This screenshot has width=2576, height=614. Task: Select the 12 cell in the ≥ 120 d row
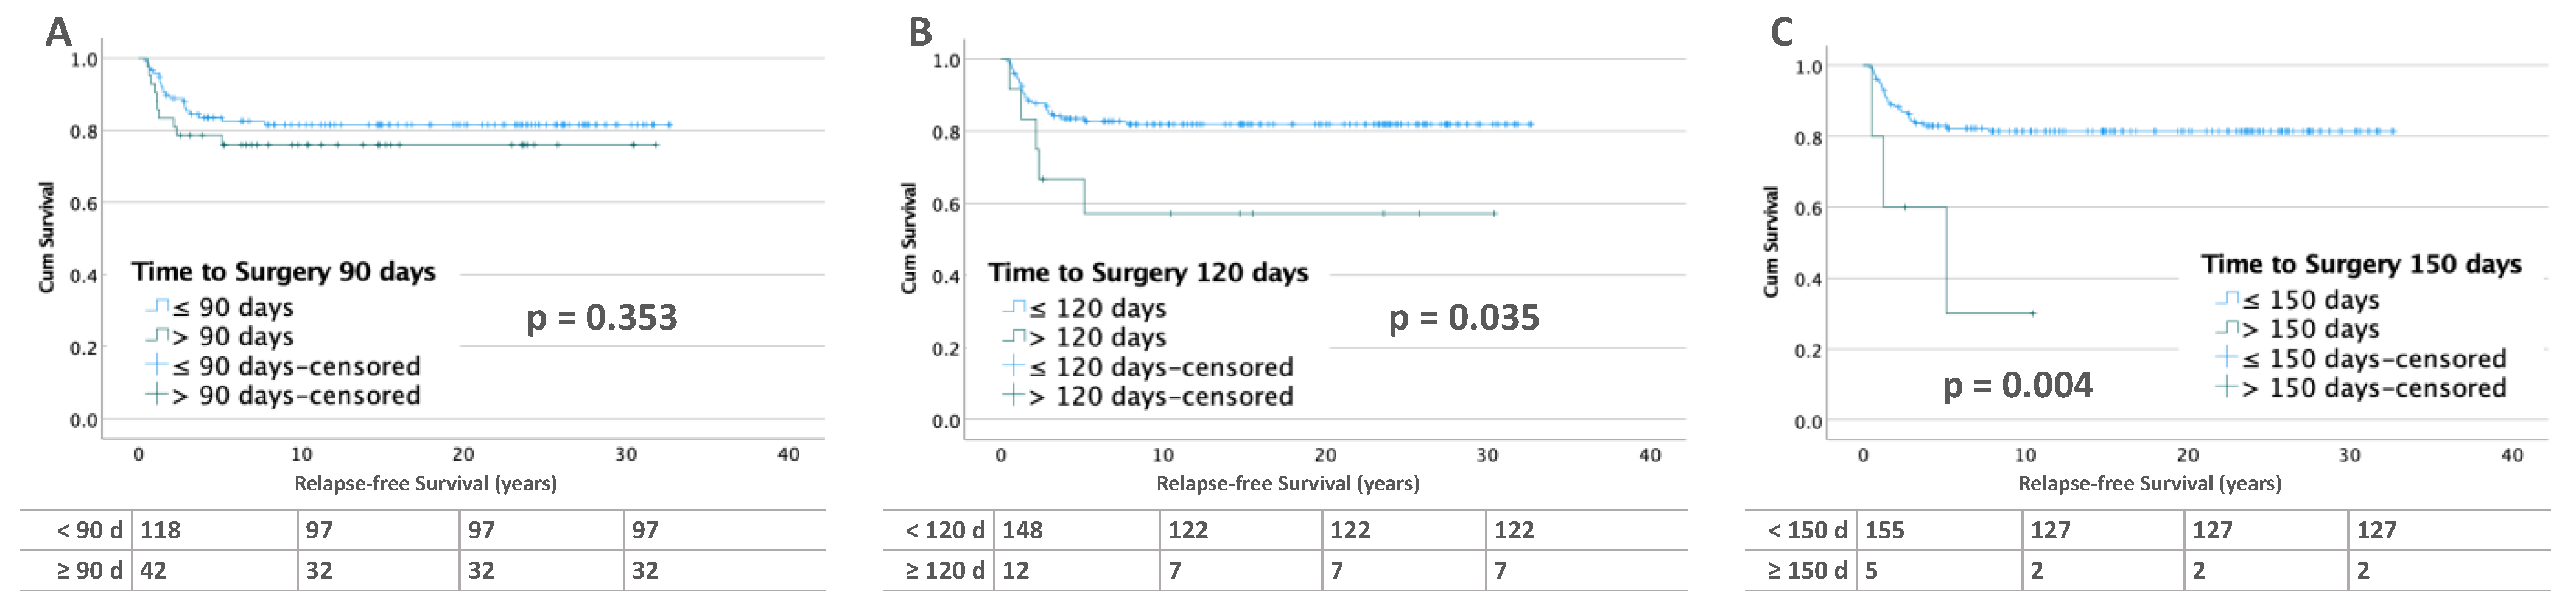click(x=1015, y=570)
